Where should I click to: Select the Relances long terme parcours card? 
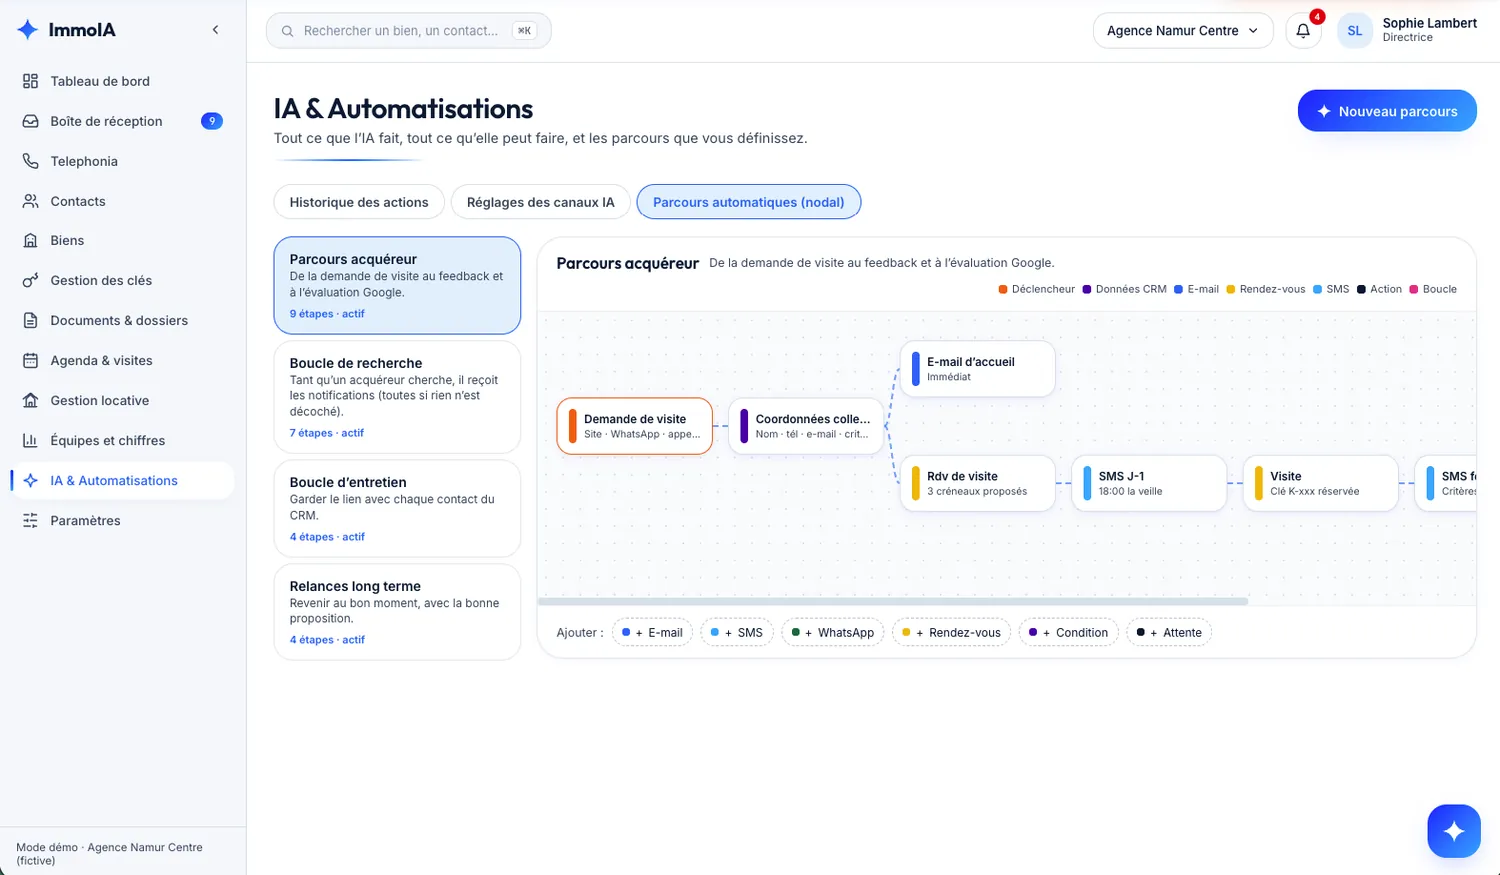tap(397, 612)
